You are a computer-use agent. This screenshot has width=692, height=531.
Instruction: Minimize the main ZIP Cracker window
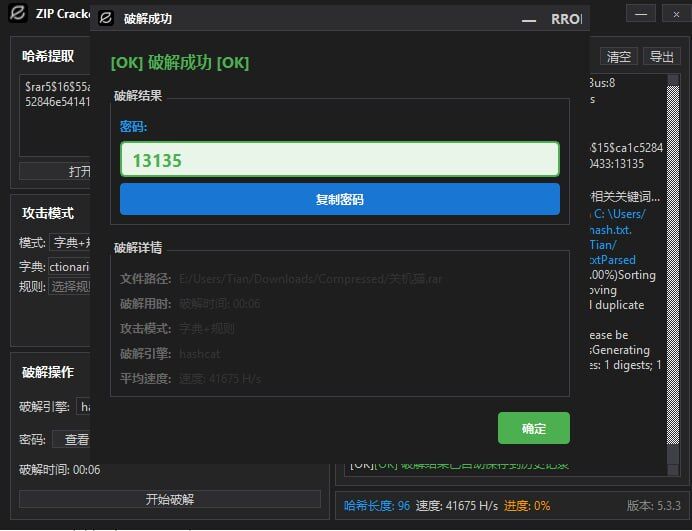coord(644,14)
